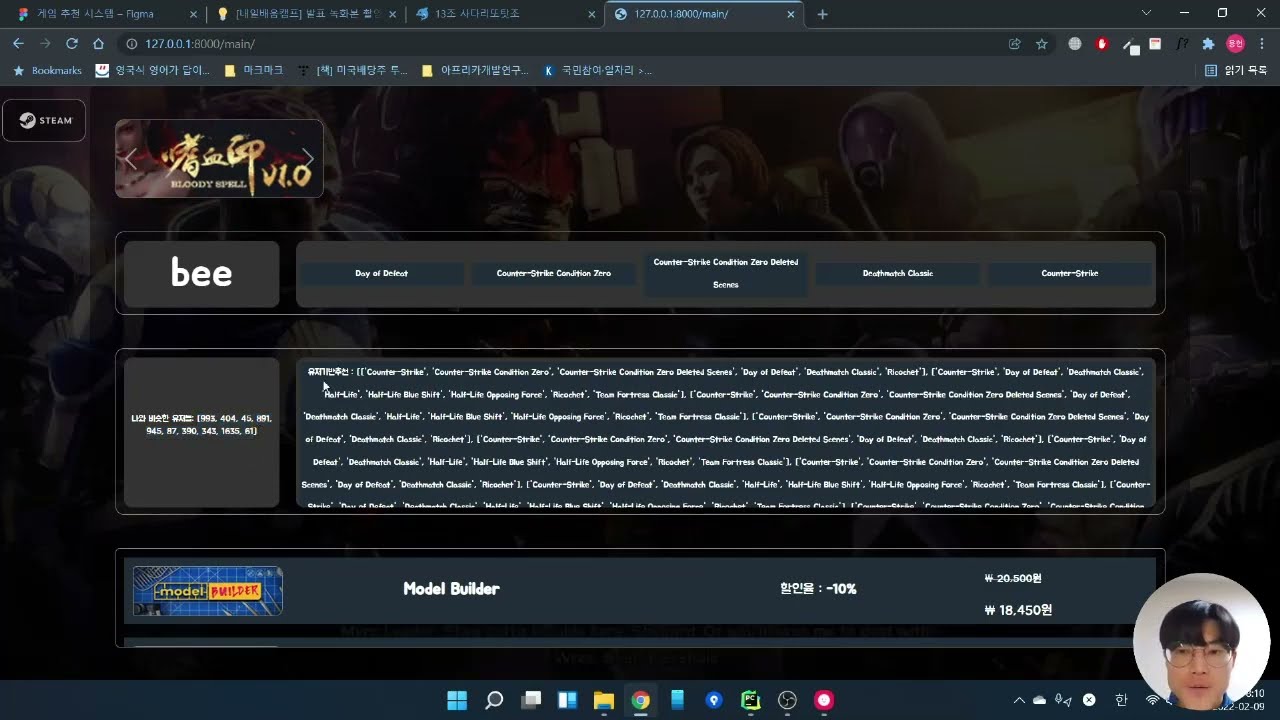The height and width of the screenshot is (720, 1280).
Task: Expand the browser tab search dropdown
Action: point(1146,14)
